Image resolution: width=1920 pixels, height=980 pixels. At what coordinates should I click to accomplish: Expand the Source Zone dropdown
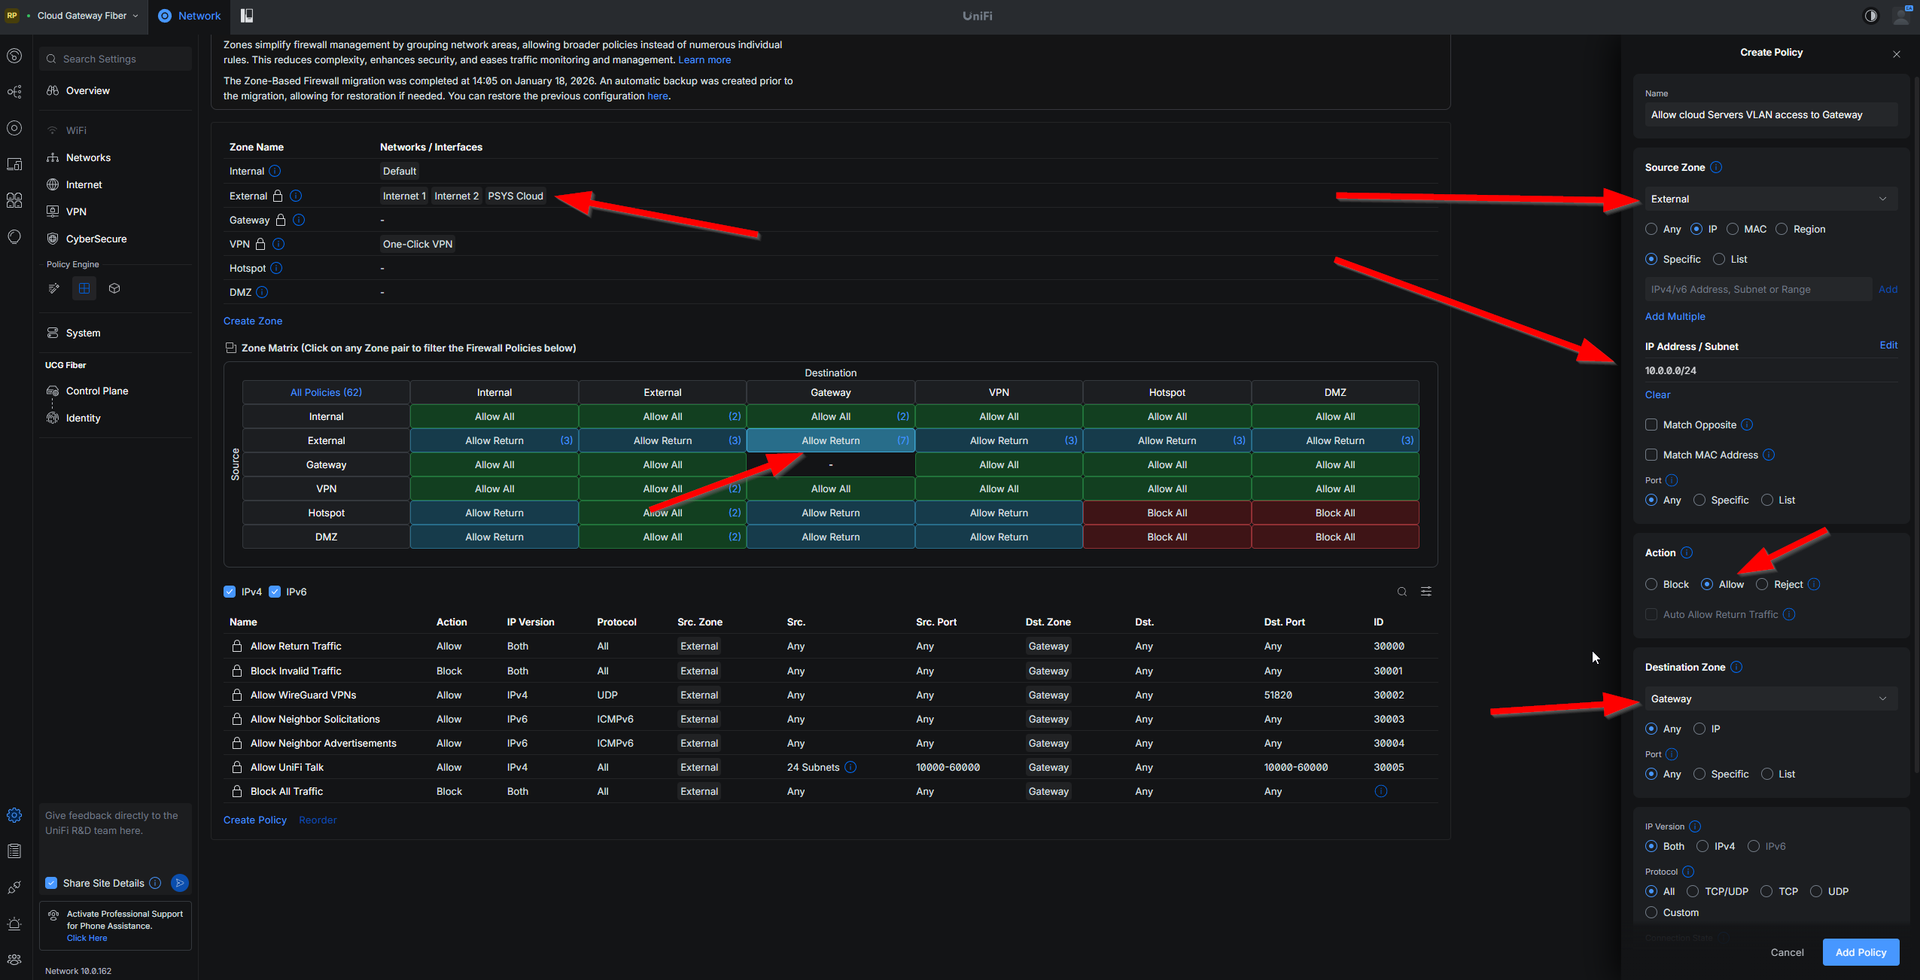(1769, 199)
